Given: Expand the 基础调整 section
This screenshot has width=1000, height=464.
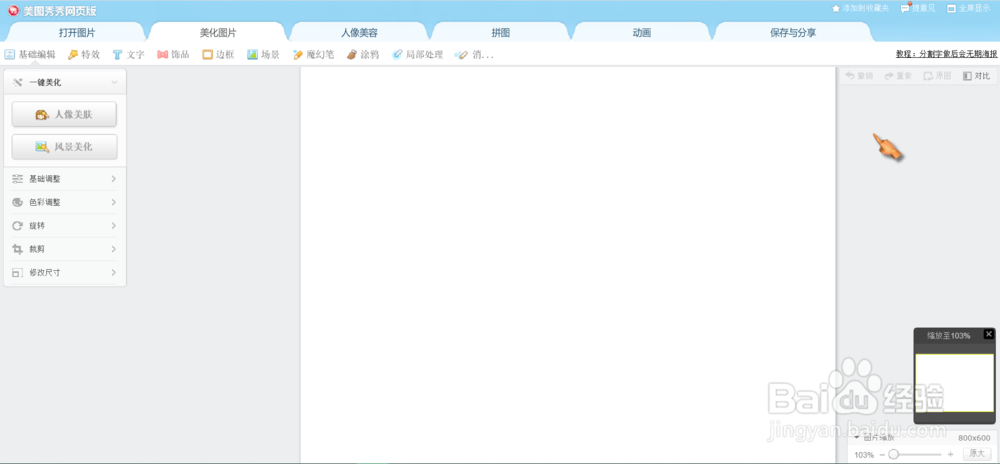Looking at the screenshot, I should coord(64,179).
